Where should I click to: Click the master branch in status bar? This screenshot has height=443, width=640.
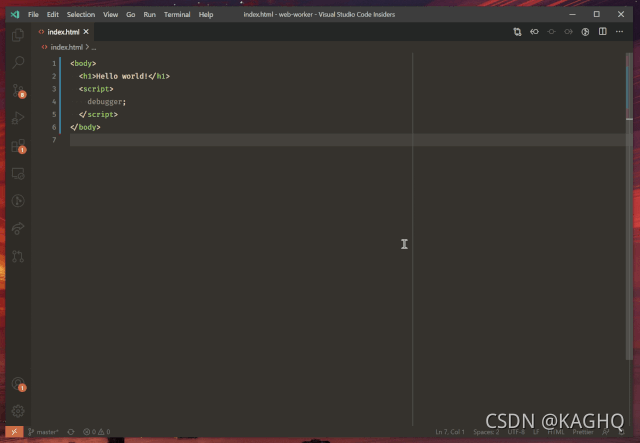(43, 432)
